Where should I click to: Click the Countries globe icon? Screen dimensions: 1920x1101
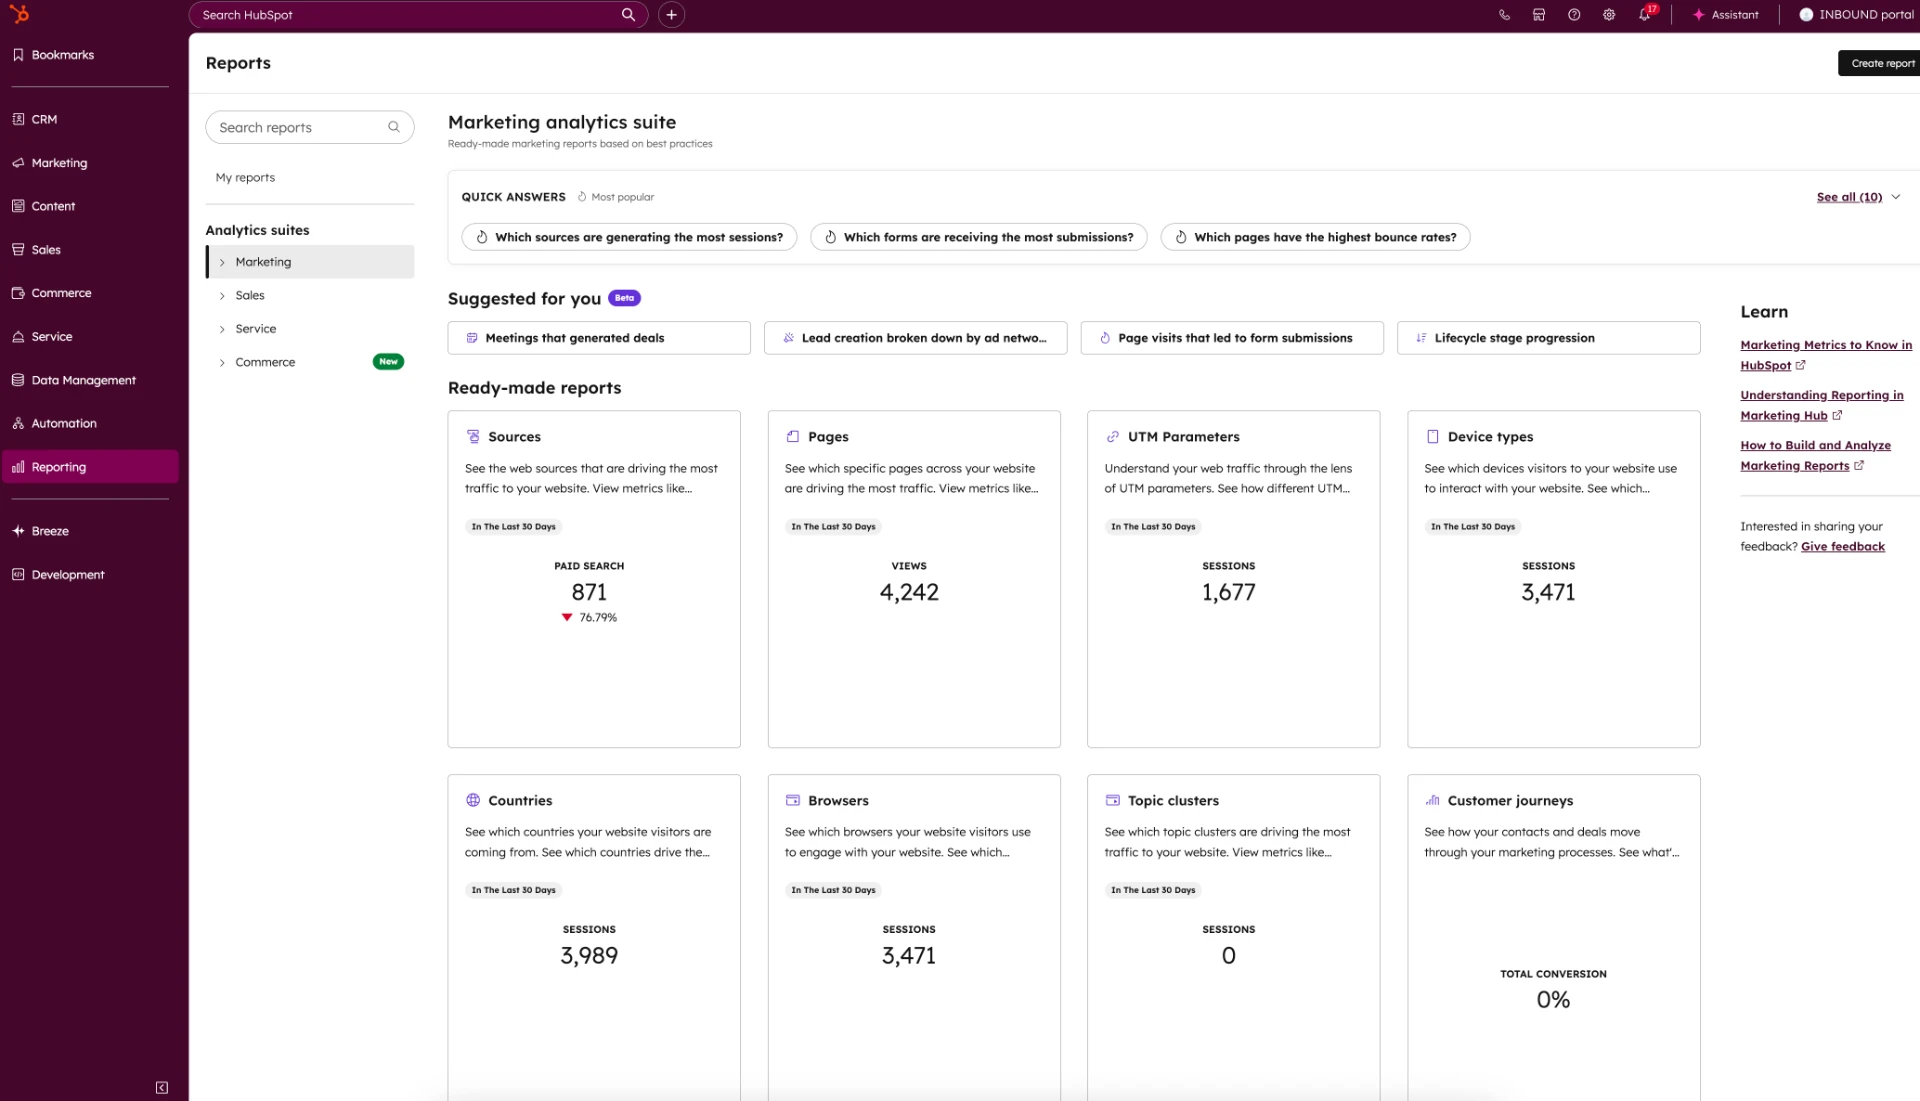click(473, 800)
